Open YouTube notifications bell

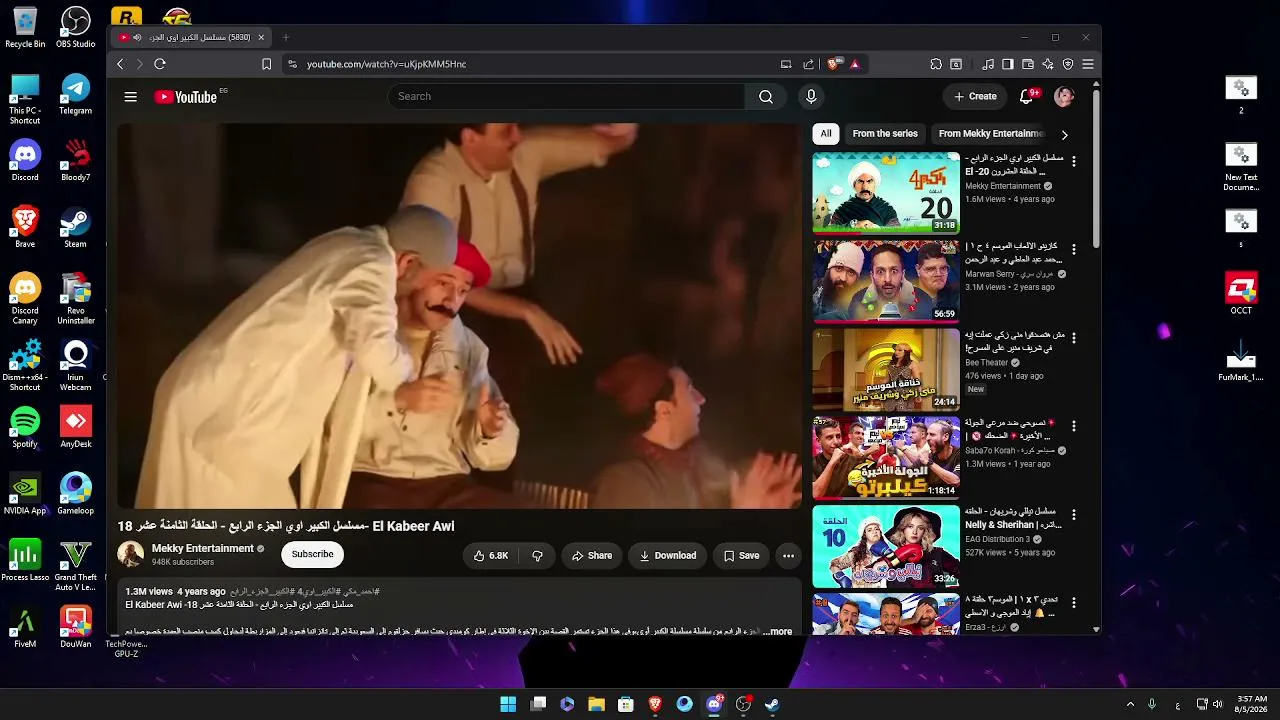(1026, 97)
